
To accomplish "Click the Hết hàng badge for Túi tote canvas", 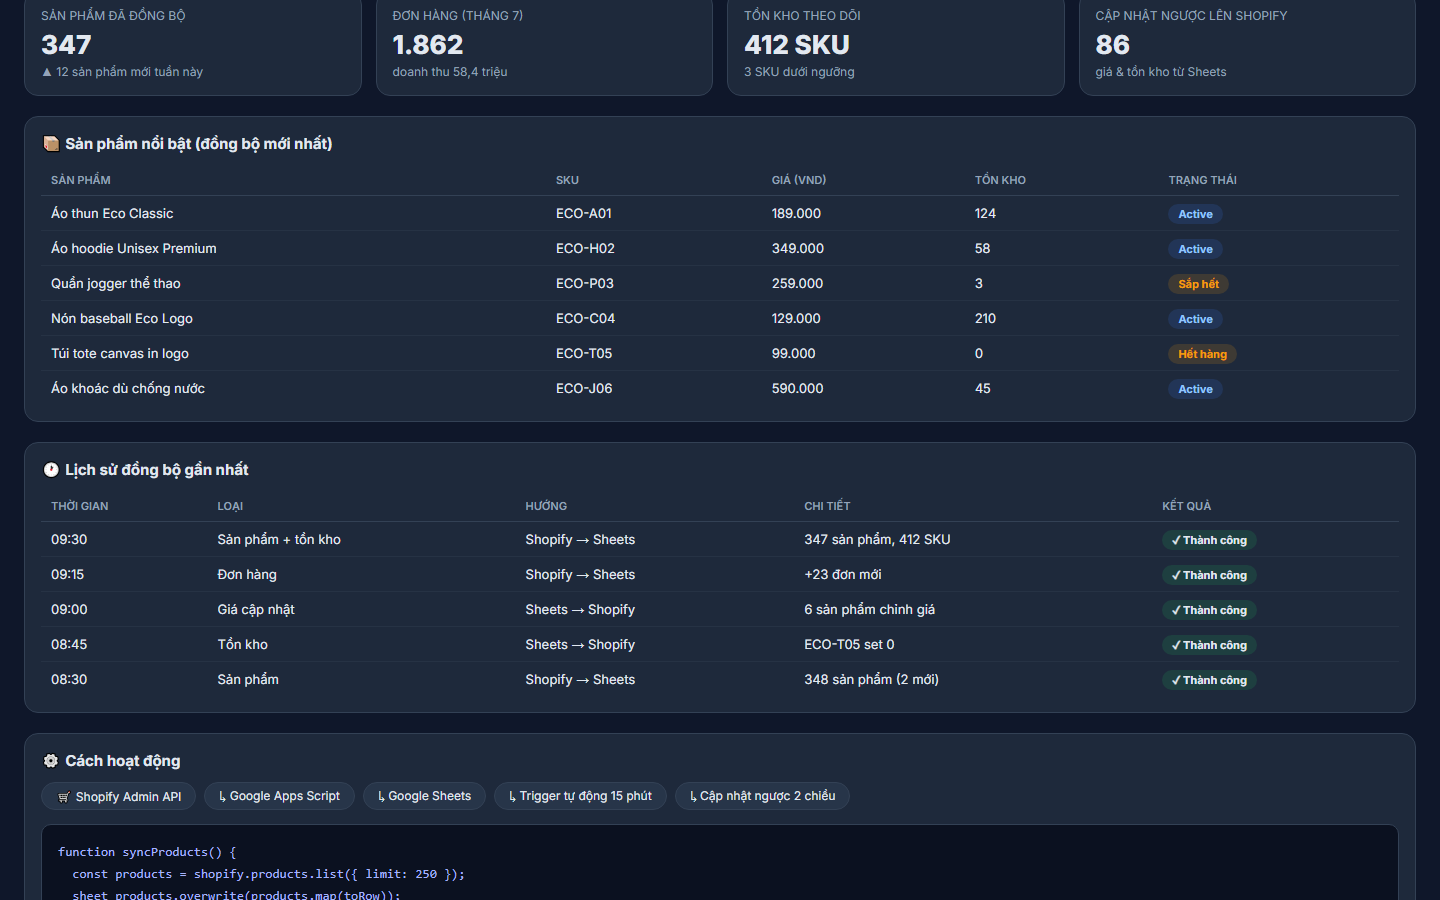I will [1202, 354].
